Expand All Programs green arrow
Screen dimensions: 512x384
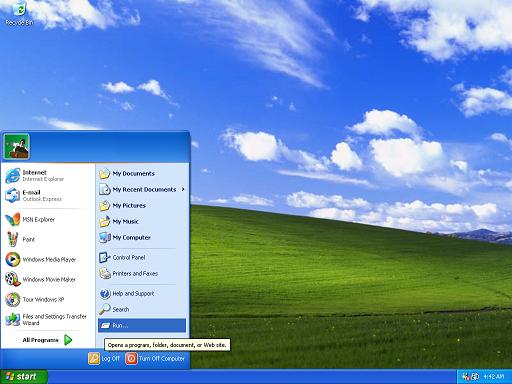click(68, 340)
